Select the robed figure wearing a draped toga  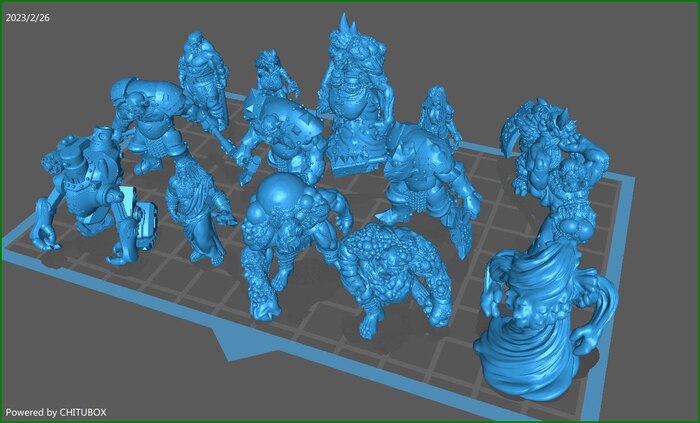[196, 210]
